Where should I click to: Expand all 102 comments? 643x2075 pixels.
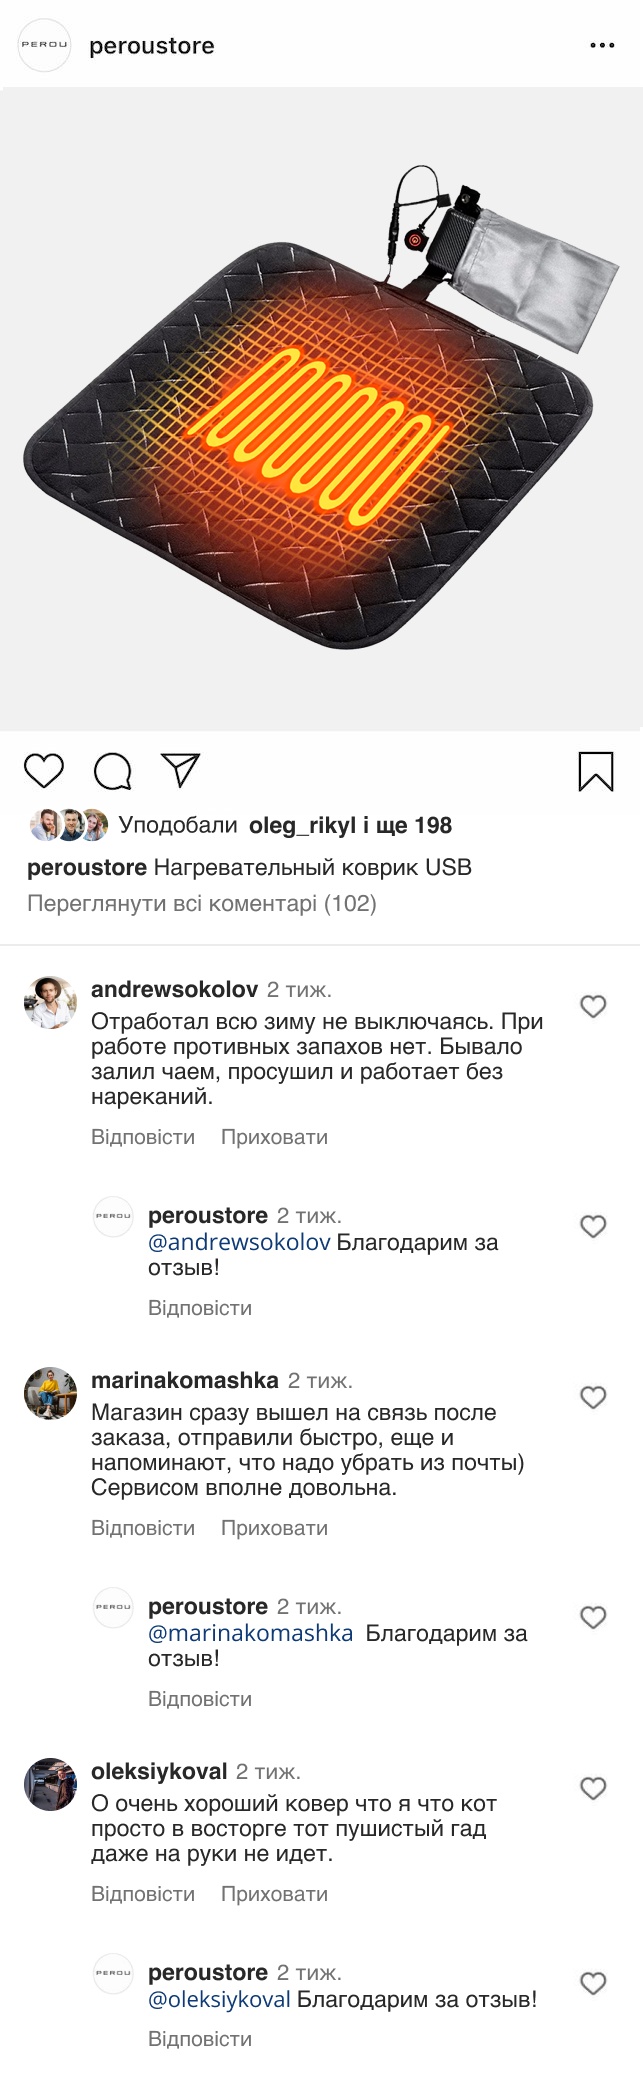coord(202,904)
